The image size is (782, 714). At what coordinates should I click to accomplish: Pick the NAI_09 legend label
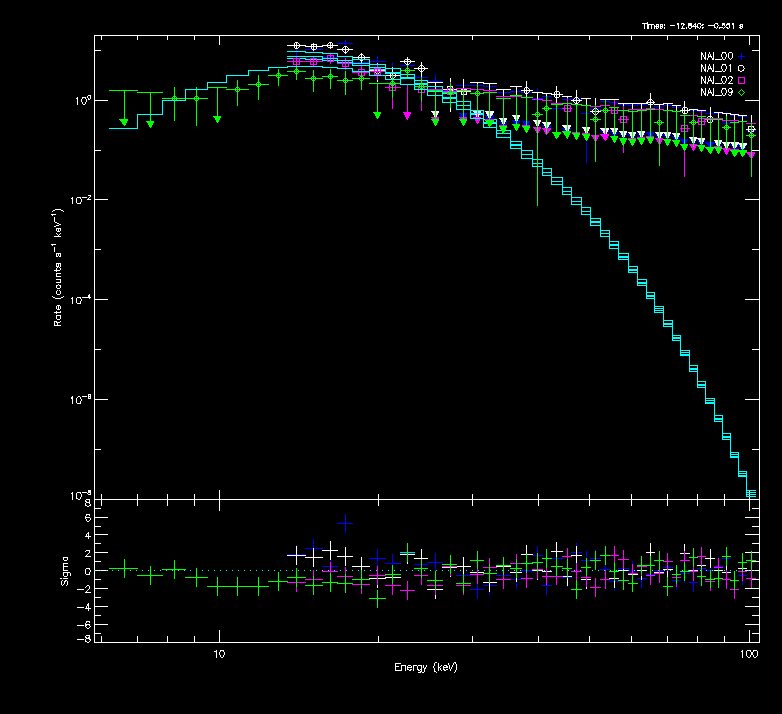(x=716, y=92)
